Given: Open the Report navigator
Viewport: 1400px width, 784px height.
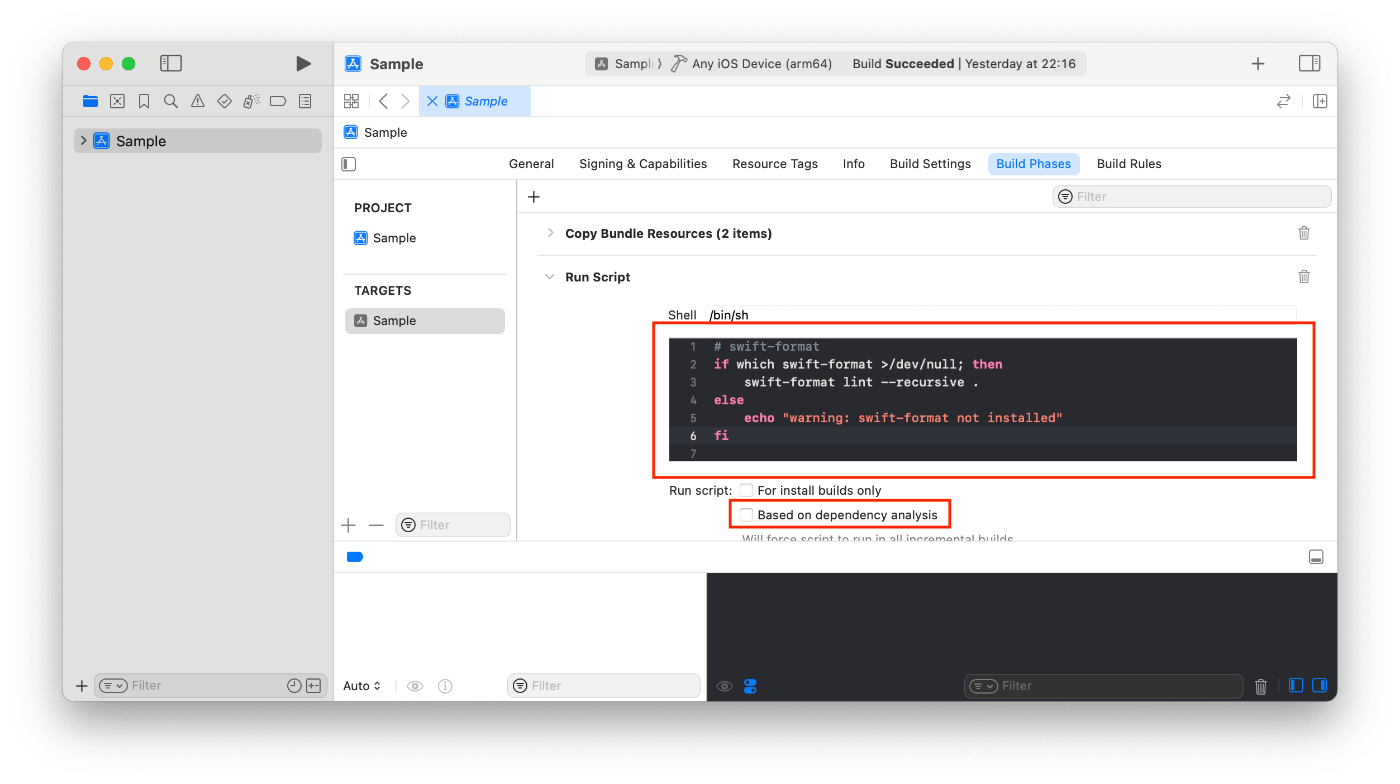Looking at the screenshot, I should click(x=305, y=101).
